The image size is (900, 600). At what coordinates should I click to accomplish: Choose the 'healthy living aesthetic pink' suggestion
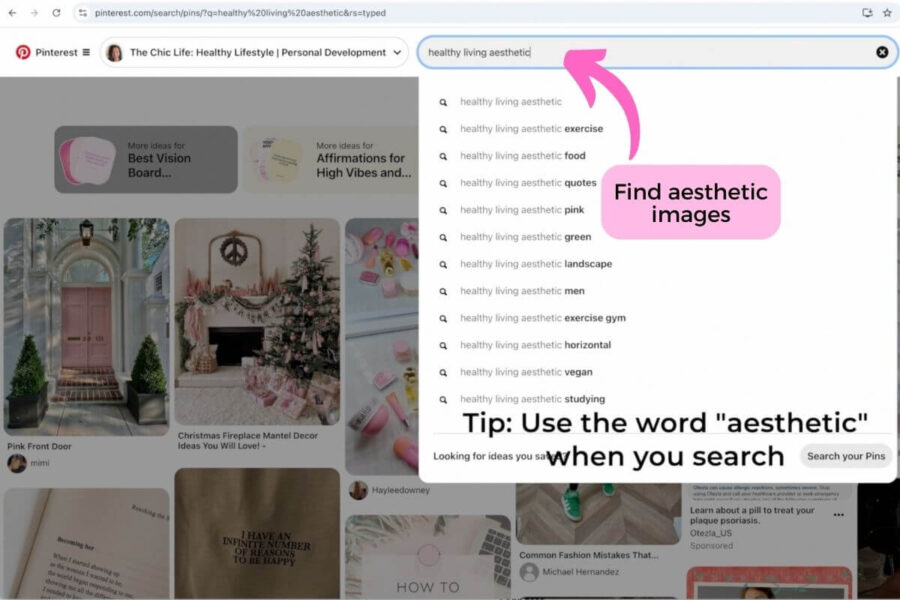click(522, 210)
